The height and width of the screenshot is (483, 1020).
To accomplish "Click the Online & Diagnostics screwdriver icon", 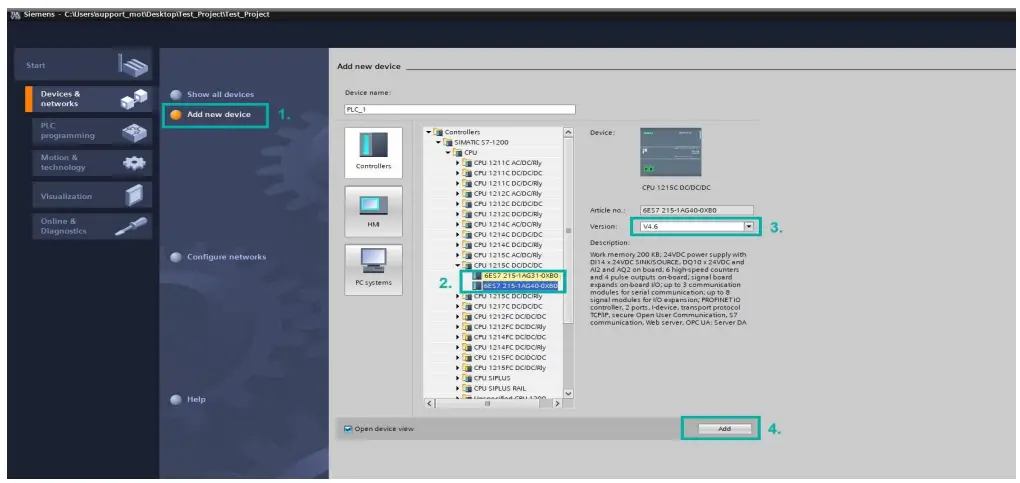I will pyautogui.click(x=131, y=226).
